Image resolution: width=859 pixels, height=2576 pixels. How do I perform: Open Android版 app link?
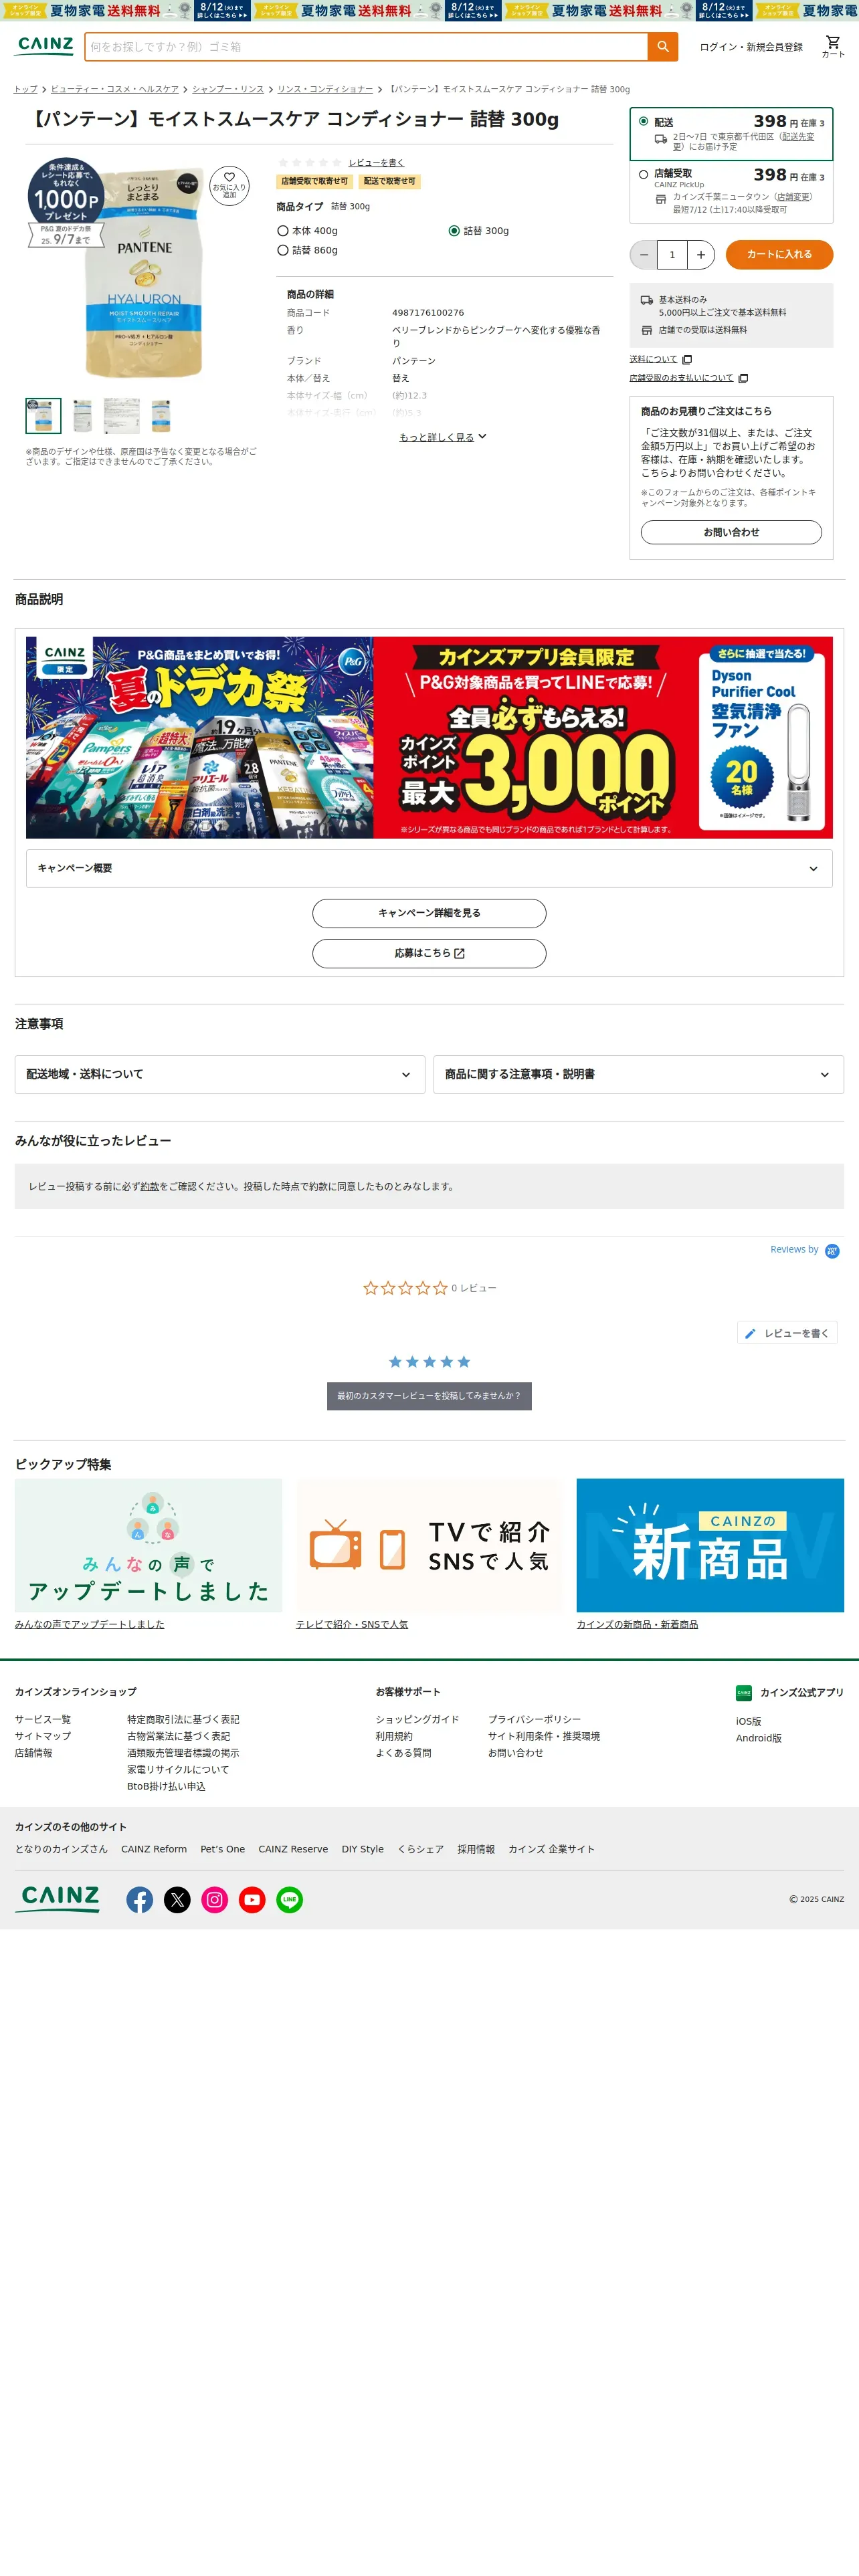(x=759, y=1739)
